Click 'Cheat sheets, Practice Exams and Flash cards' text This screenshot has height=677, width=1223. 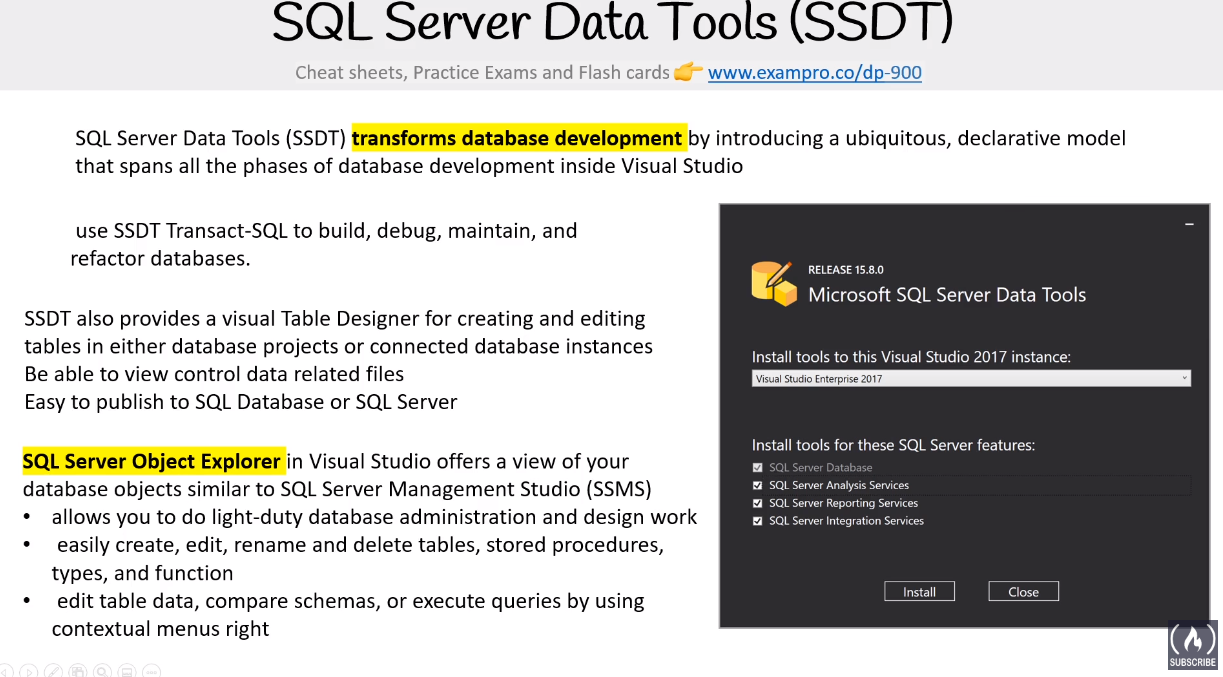click(482, 72)
